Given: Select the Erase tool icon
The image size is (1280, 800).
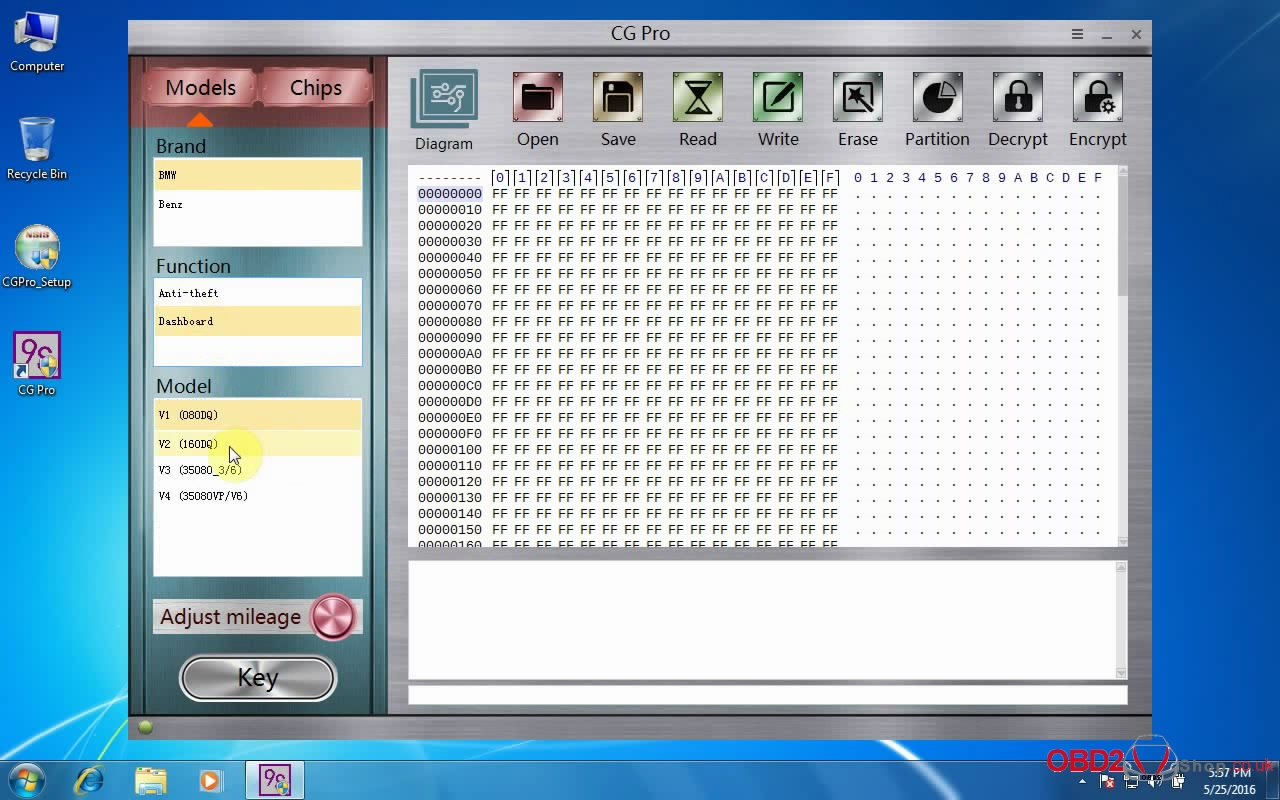Looking at the screenshot, I should point(857,98).
